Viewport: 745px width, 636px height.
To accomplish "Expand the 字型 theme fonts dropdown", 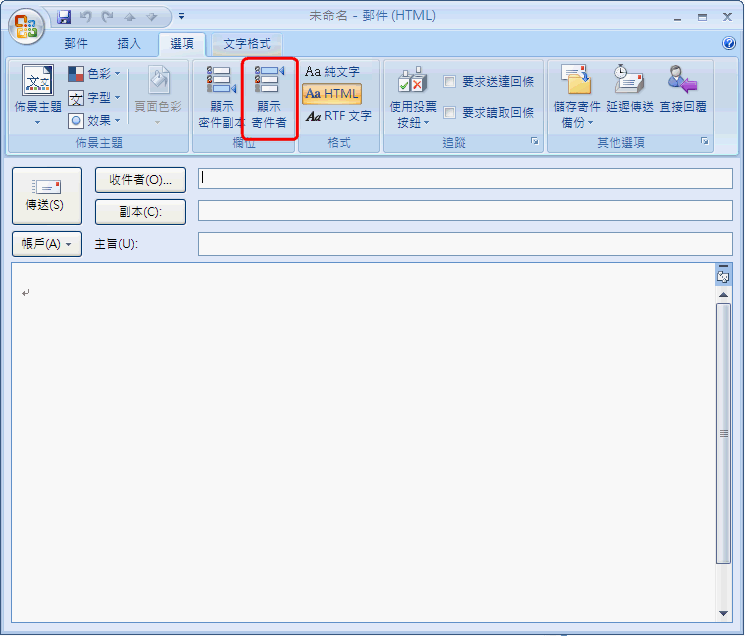I will (94, 98).
